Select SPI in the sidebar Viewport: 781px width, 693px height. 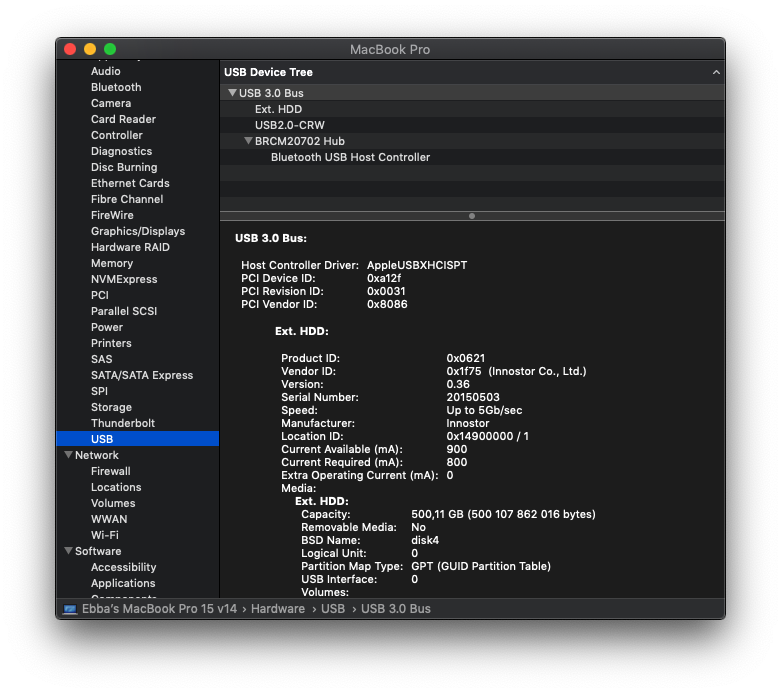point(99,391)
